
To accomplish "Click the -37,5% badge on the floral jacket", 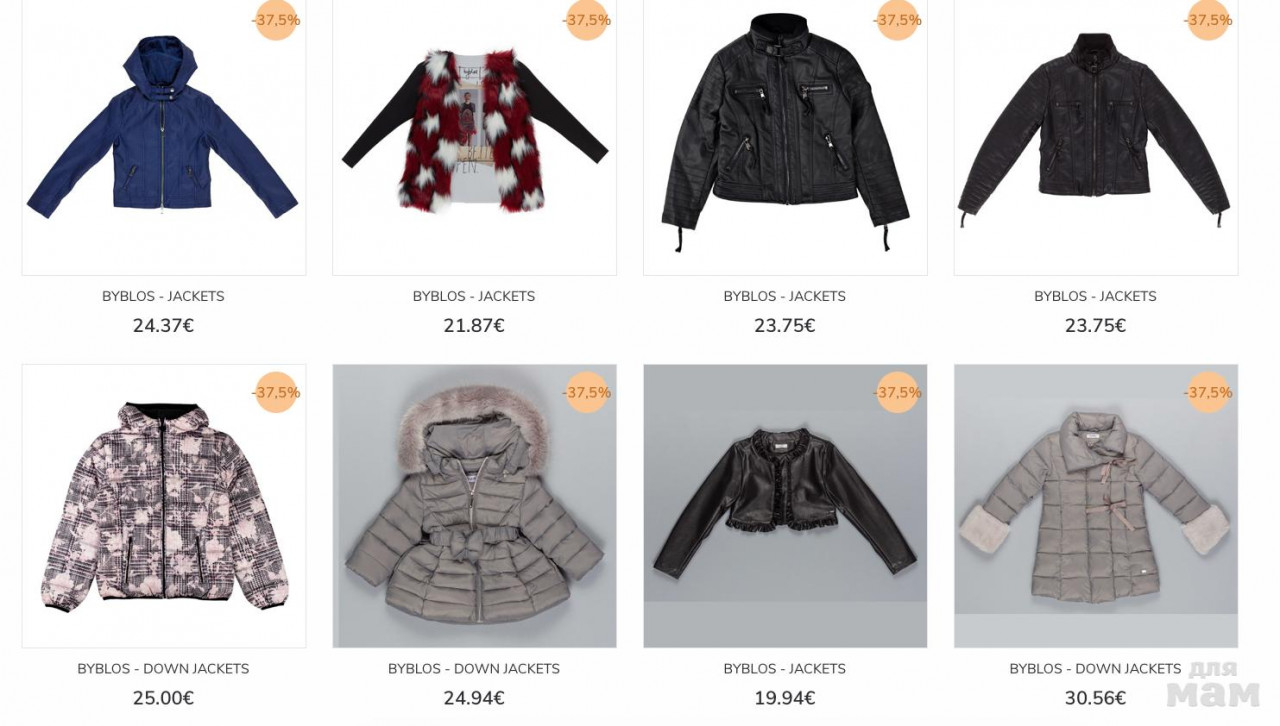I will (277, 392).
